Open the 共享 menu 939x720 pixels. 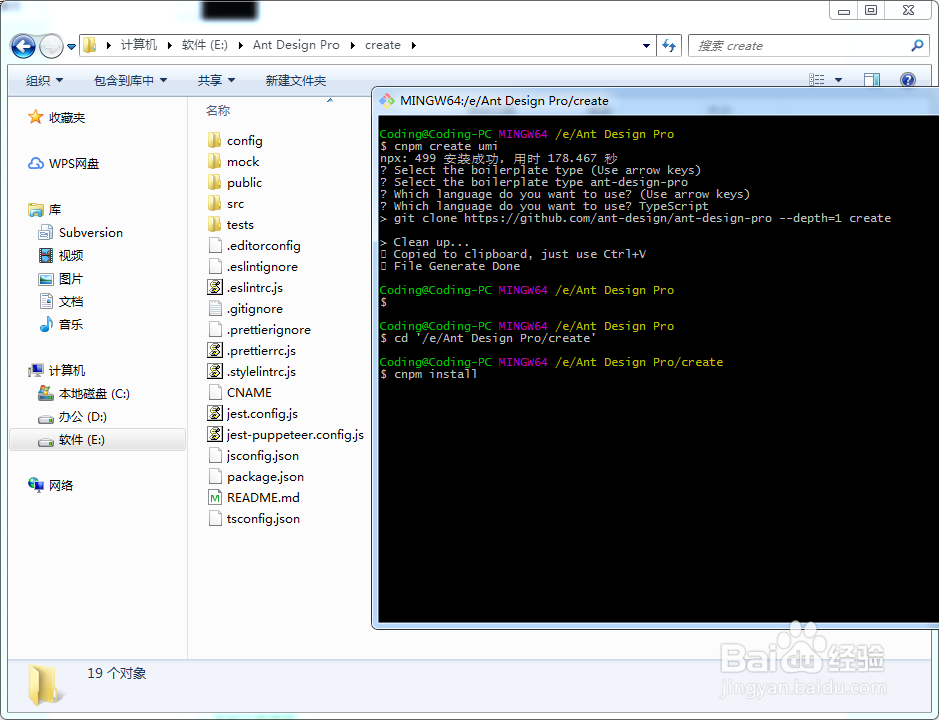(x=216, y=80)
